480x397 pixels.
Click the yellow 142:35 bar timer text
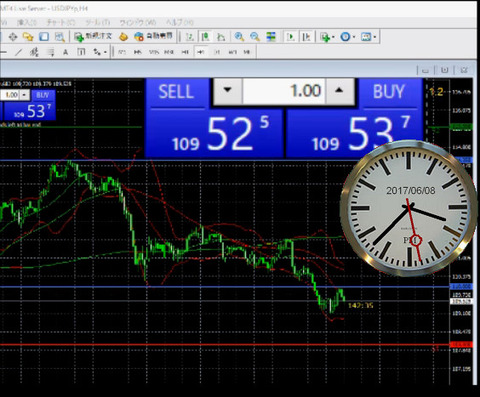pos(360,305)
